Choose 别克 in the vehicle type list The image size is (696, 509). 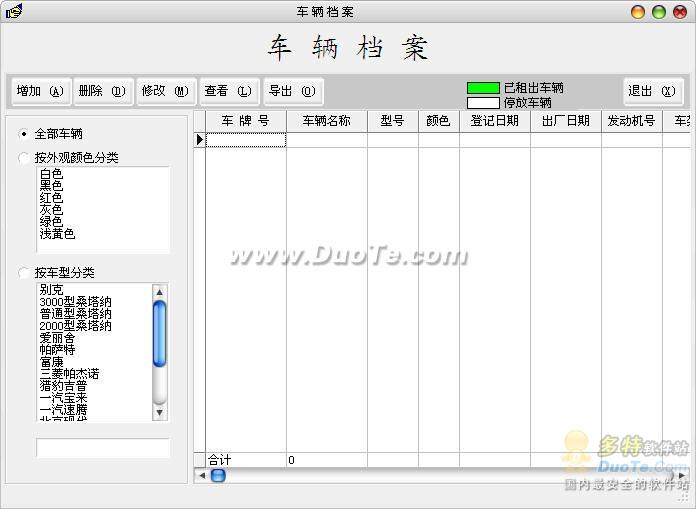(x=51, y=290)
